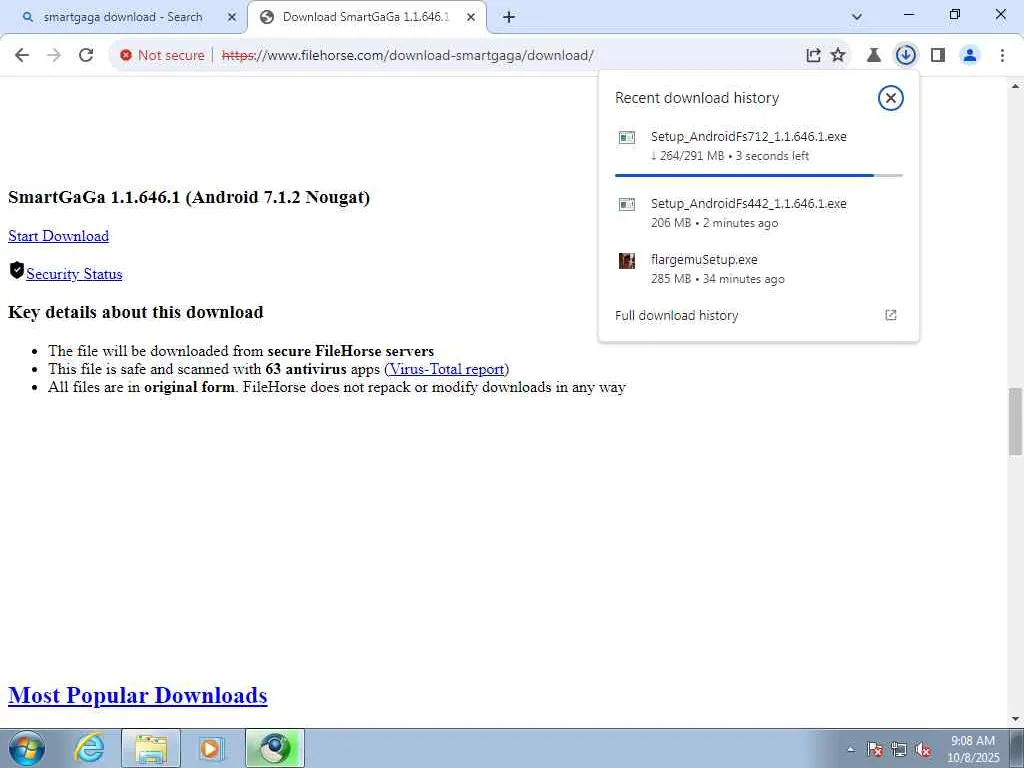Open a new tab with plus button
Viewport: 1024px width, 768px height.
509,17
